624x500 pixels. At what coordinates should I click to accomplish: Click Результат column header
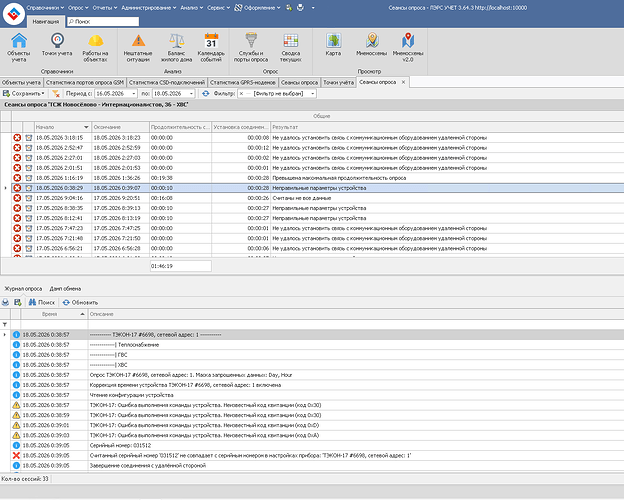(447, 127)
